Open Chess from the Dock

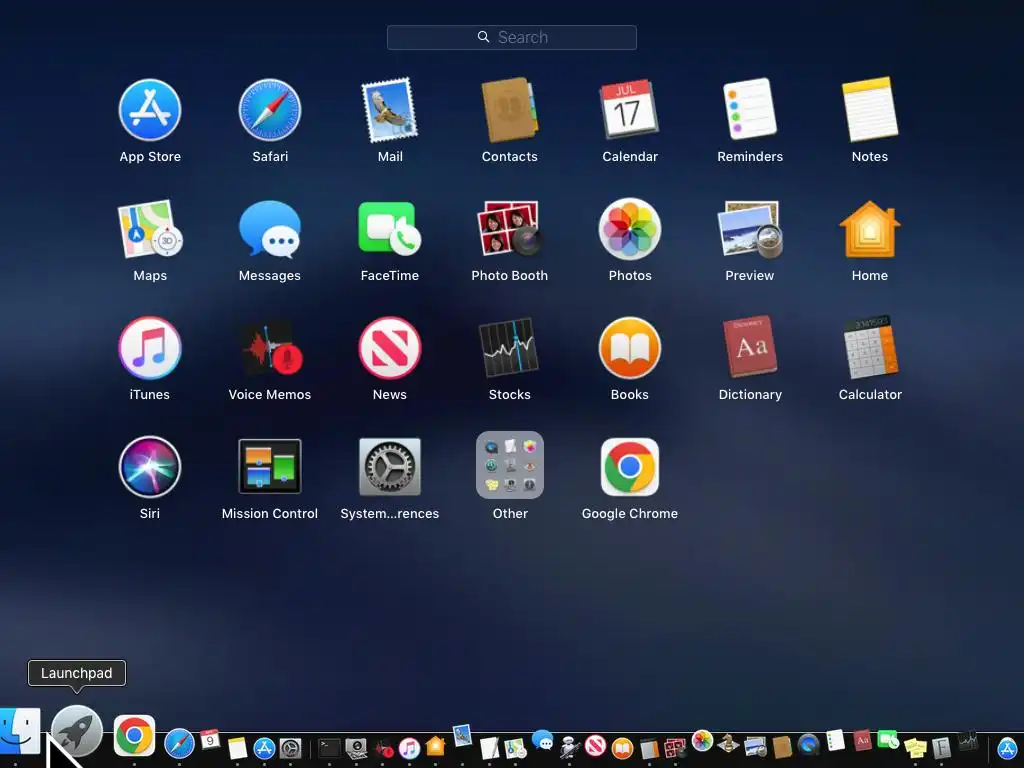tap(728, 743)
